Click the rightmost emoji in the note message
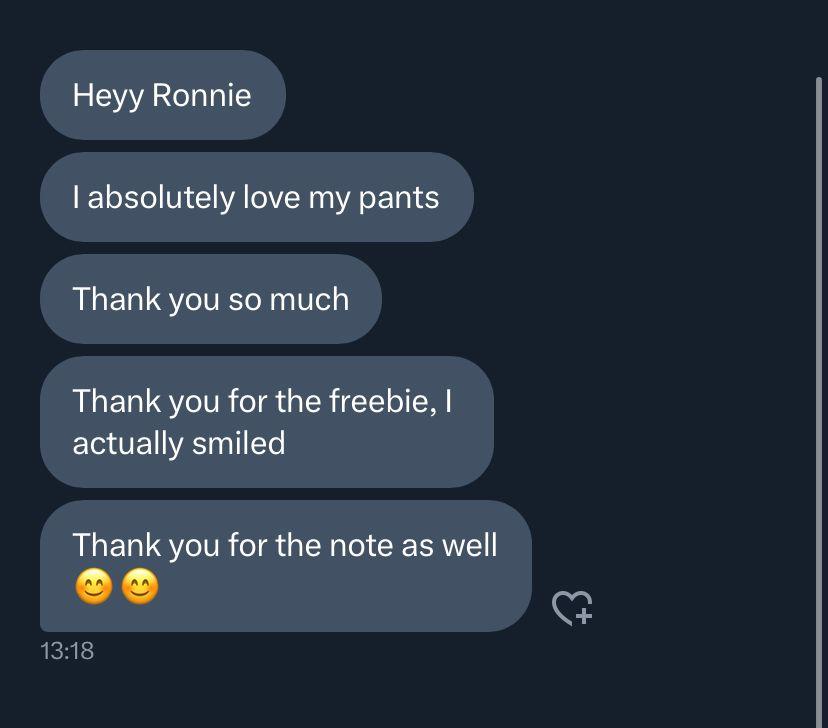 click(138, 588)
